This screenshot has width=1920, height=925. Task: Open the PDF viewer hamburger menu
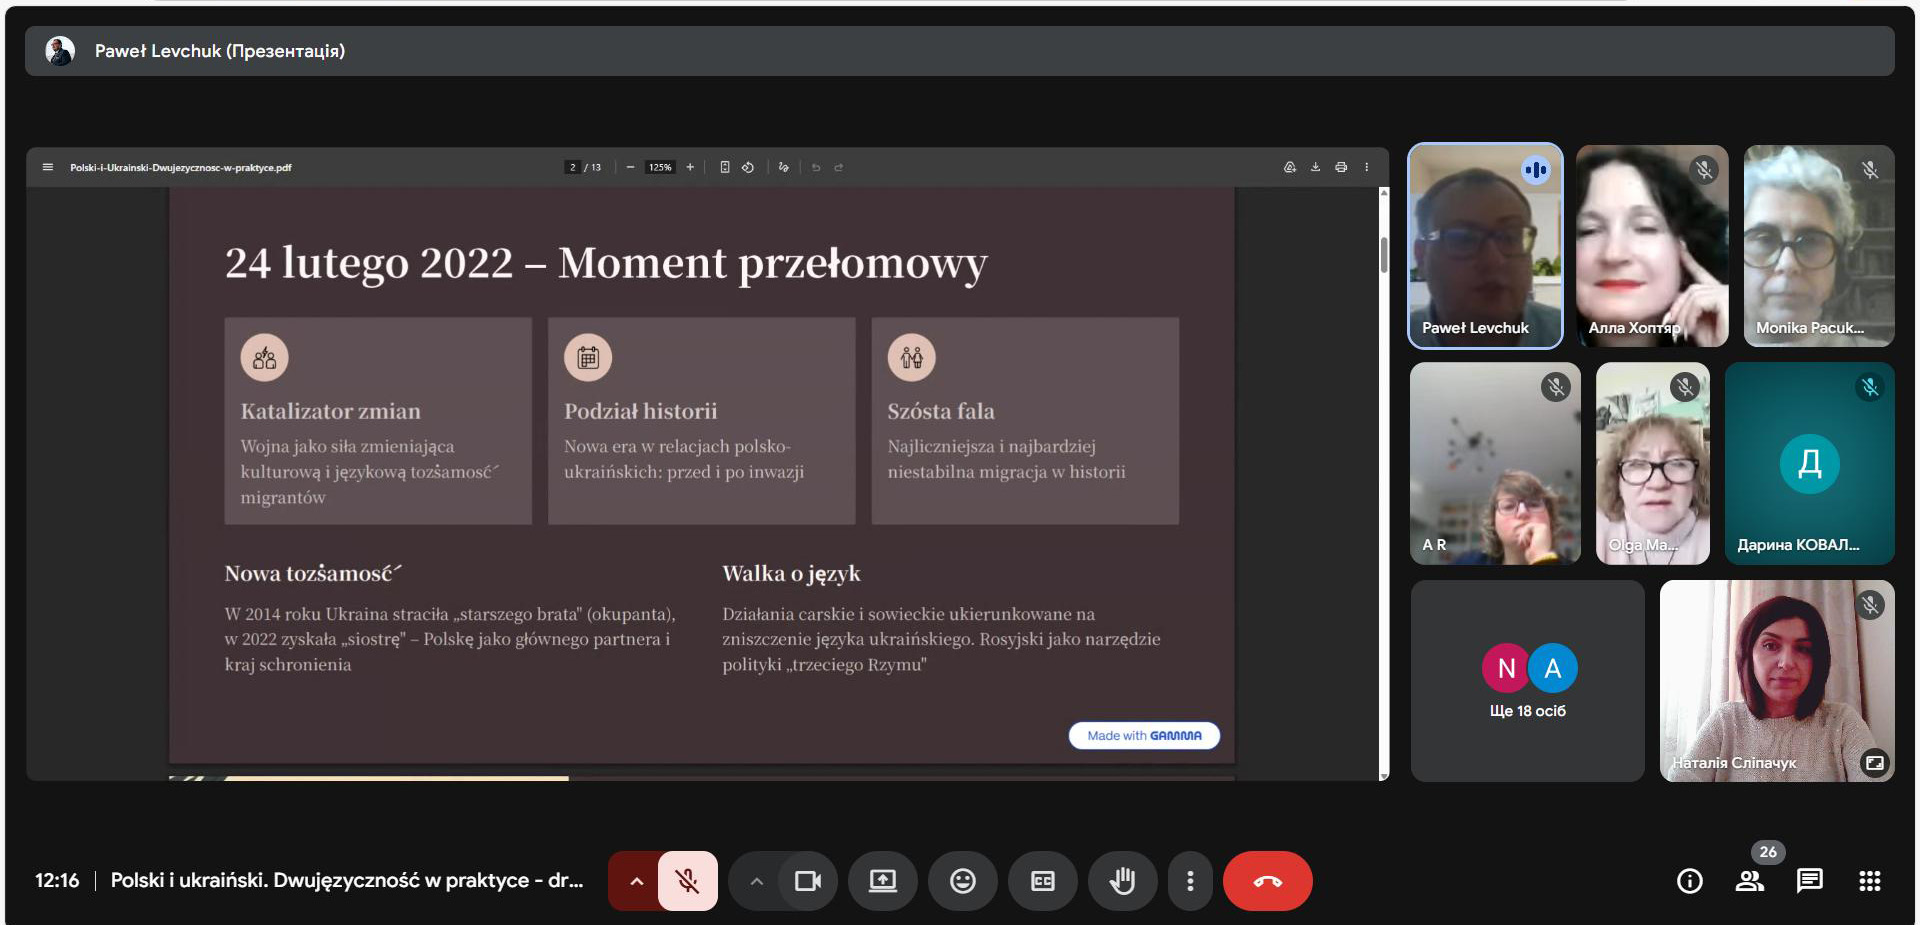click(47, 167)
